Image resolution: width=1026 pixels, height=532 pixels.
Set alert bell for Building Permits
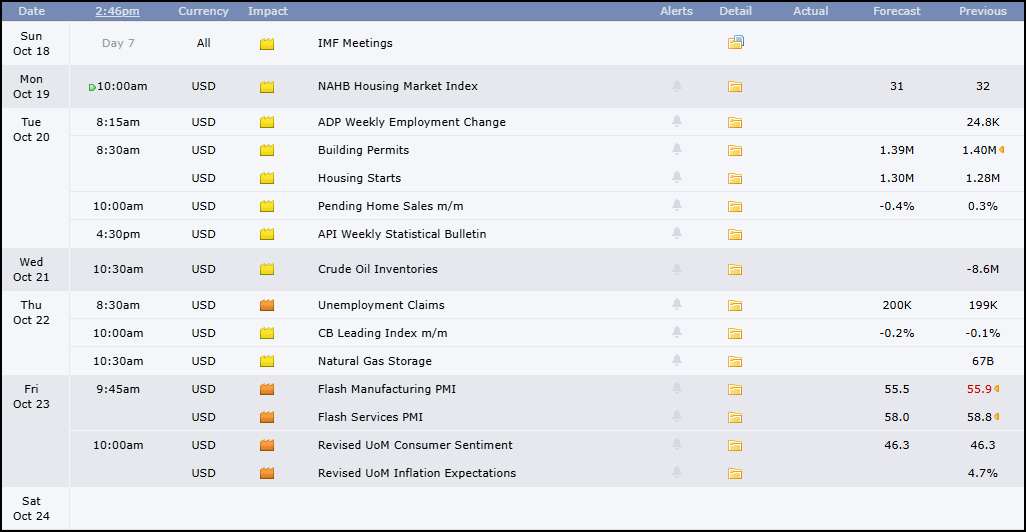pyautogui.click(x=677, y=149)
